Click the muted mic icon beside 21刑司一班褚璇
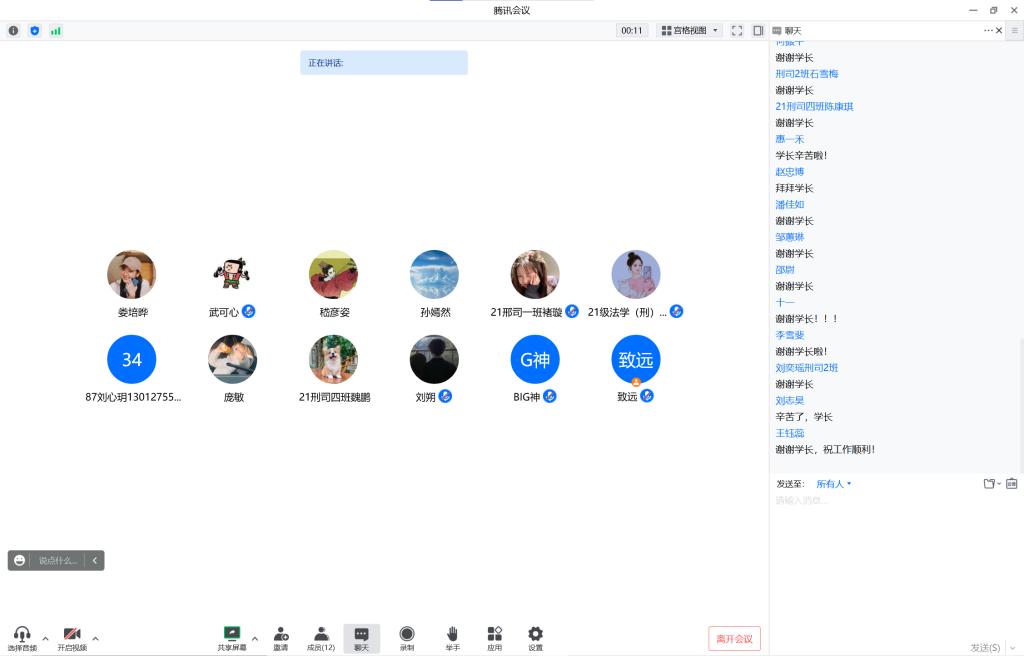Image resolution: width=1024 pixels, height=656 pixels. coord(572,312)
